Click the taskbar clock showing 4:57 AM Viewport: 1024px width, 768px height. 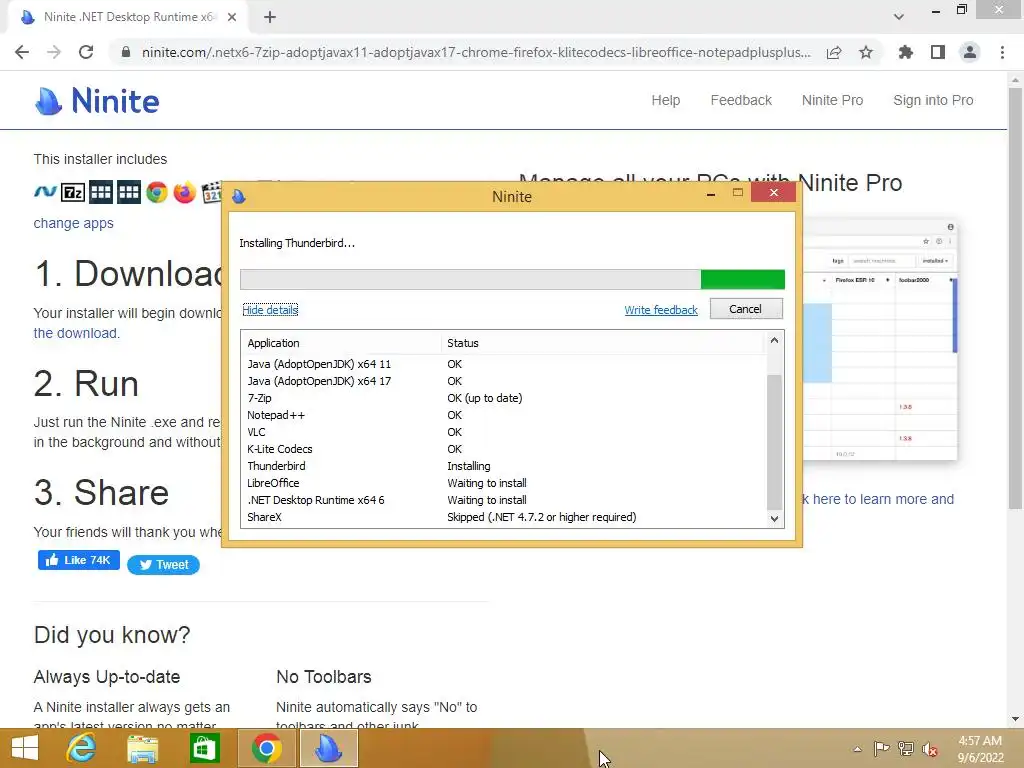pos(980,749)
